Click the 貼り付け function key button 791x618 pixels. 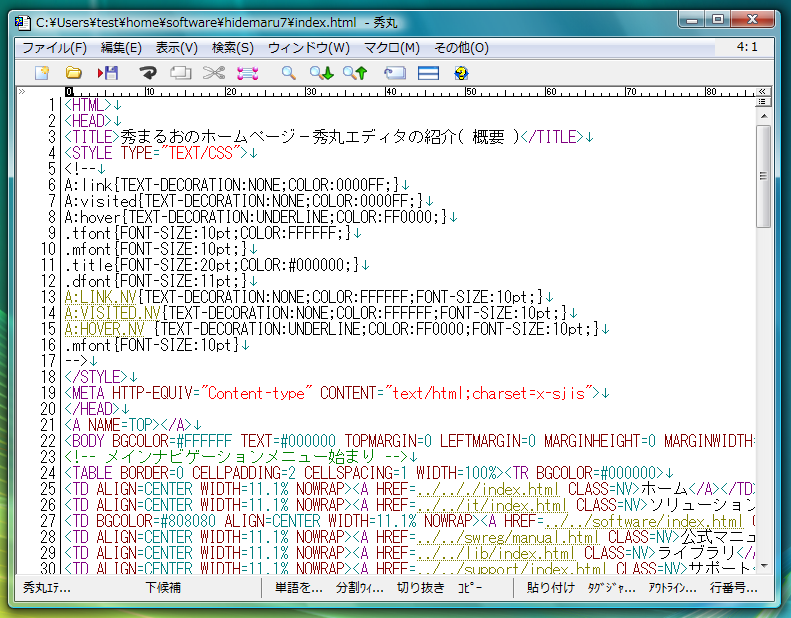pos(550,588)
